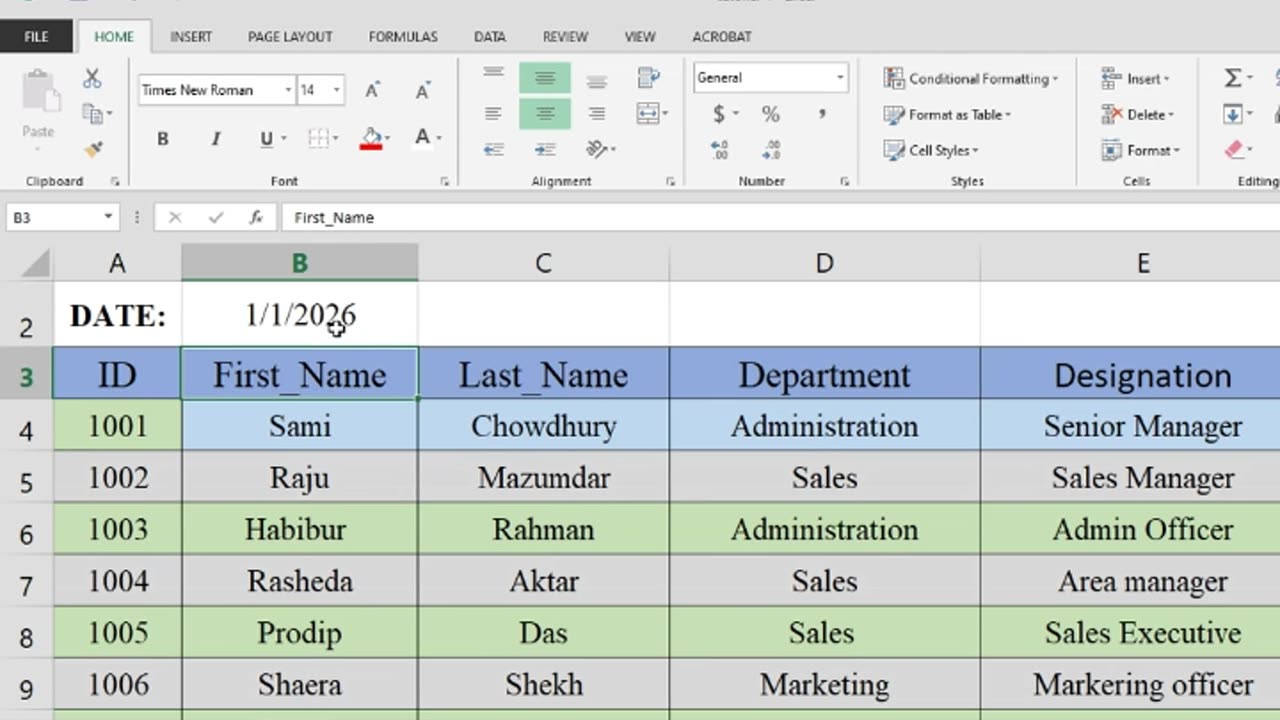Toggle Middle Align

[545, 78]
